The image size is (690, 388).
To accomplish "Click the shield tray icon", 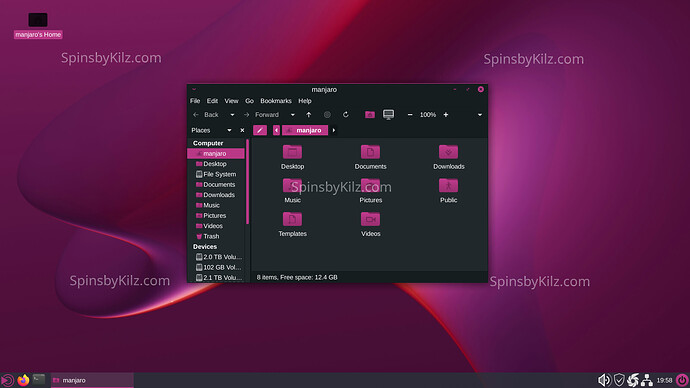I will 619,380.
